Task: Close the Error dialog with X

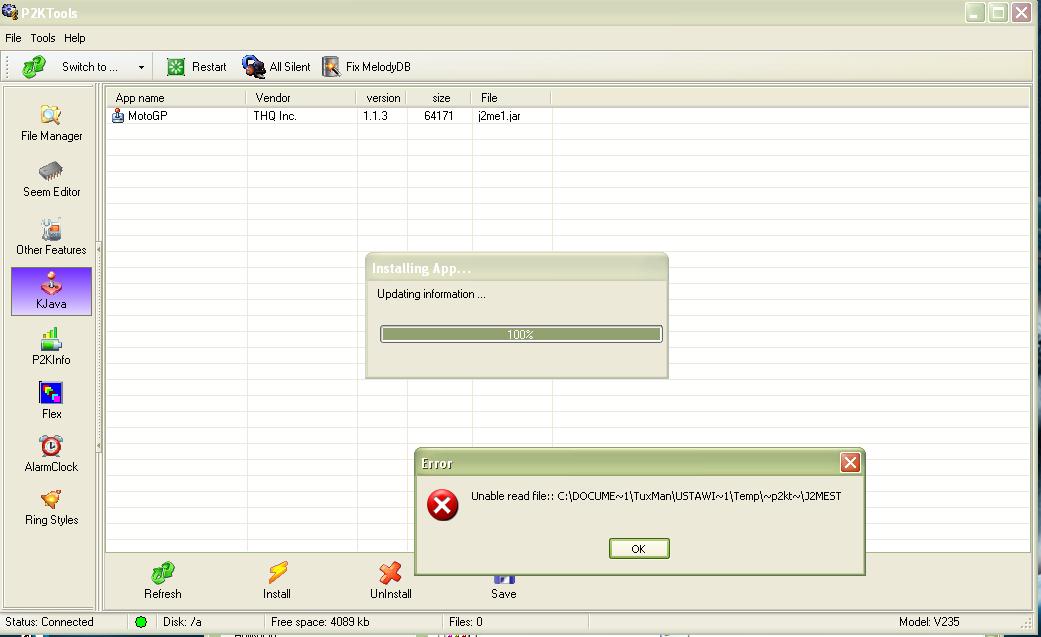Action: point(850,462)
